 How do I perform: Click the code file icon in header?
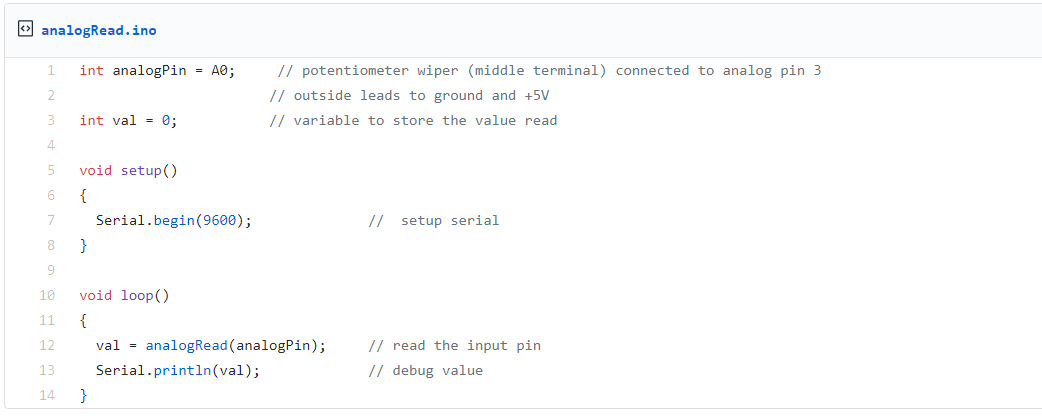click(25, 30)
